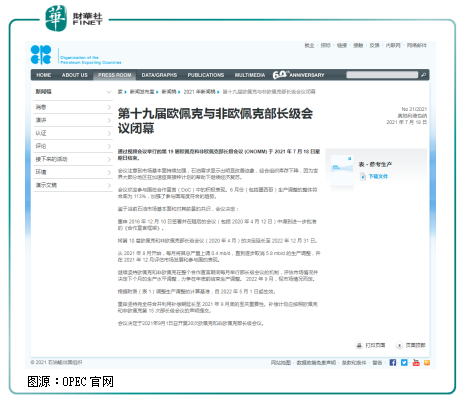Open the PUBLICATIONS menu item
The width and height of the screenshot is (467, 399).
point(206,75)
